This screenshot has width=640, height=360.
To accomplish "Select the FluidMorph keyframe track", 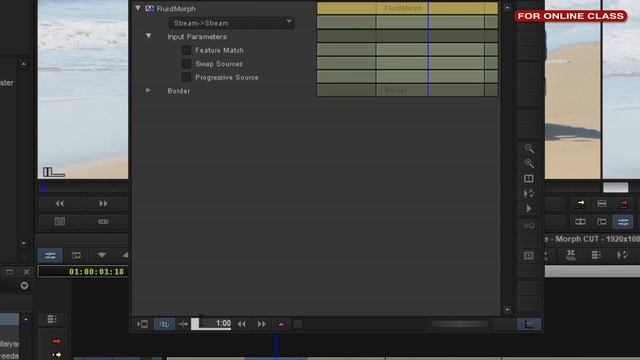I will click(407, 8).
